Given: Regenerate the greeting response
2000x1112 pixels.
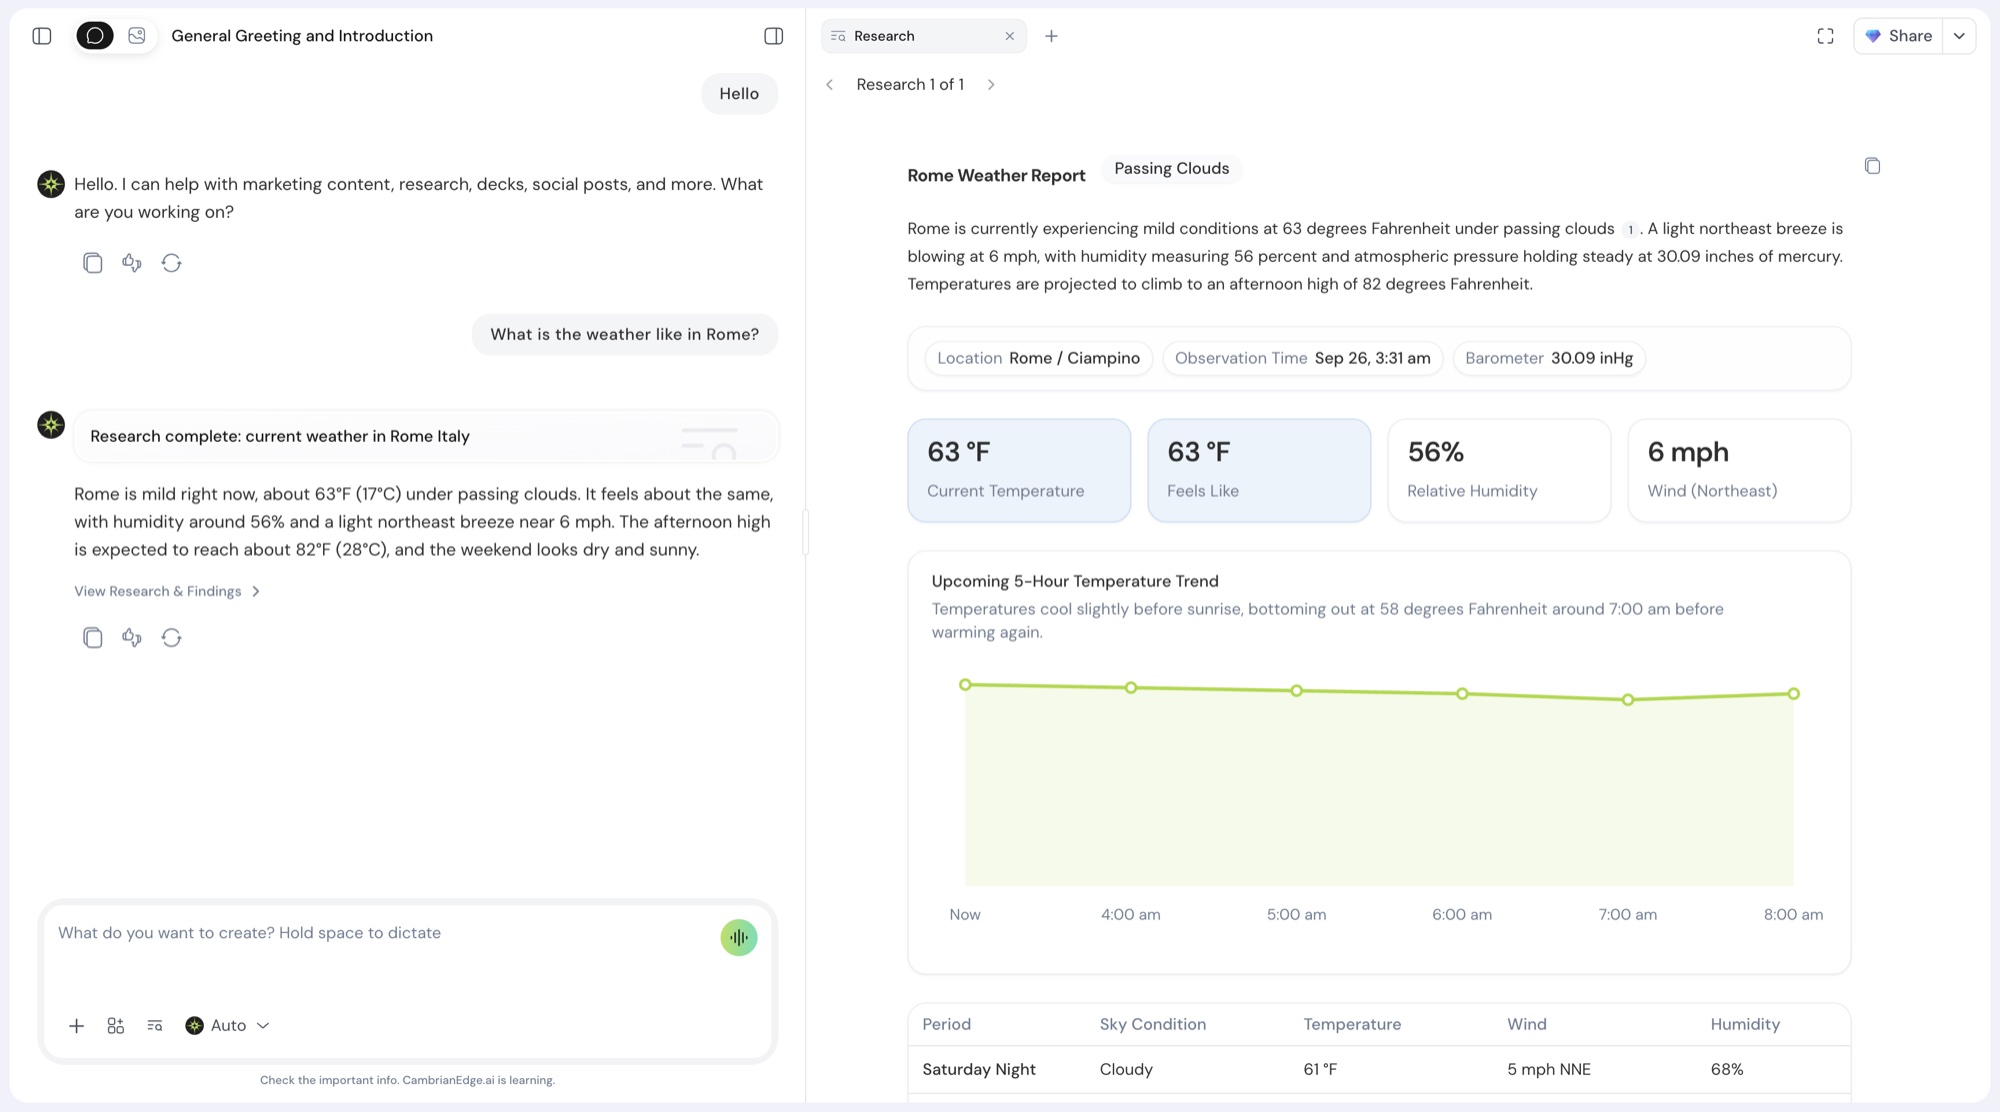Looking at the screenshot, I should coord(172,263).
